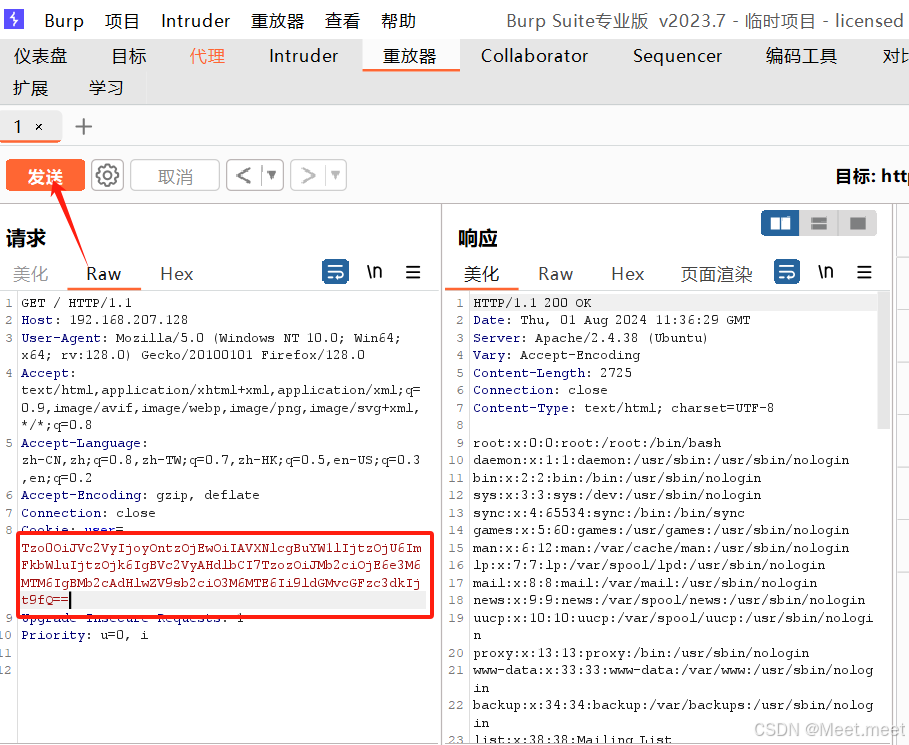Viewport: 909px width, 745px height.
Task: Click the Connection: close request header
Action: 88,513
